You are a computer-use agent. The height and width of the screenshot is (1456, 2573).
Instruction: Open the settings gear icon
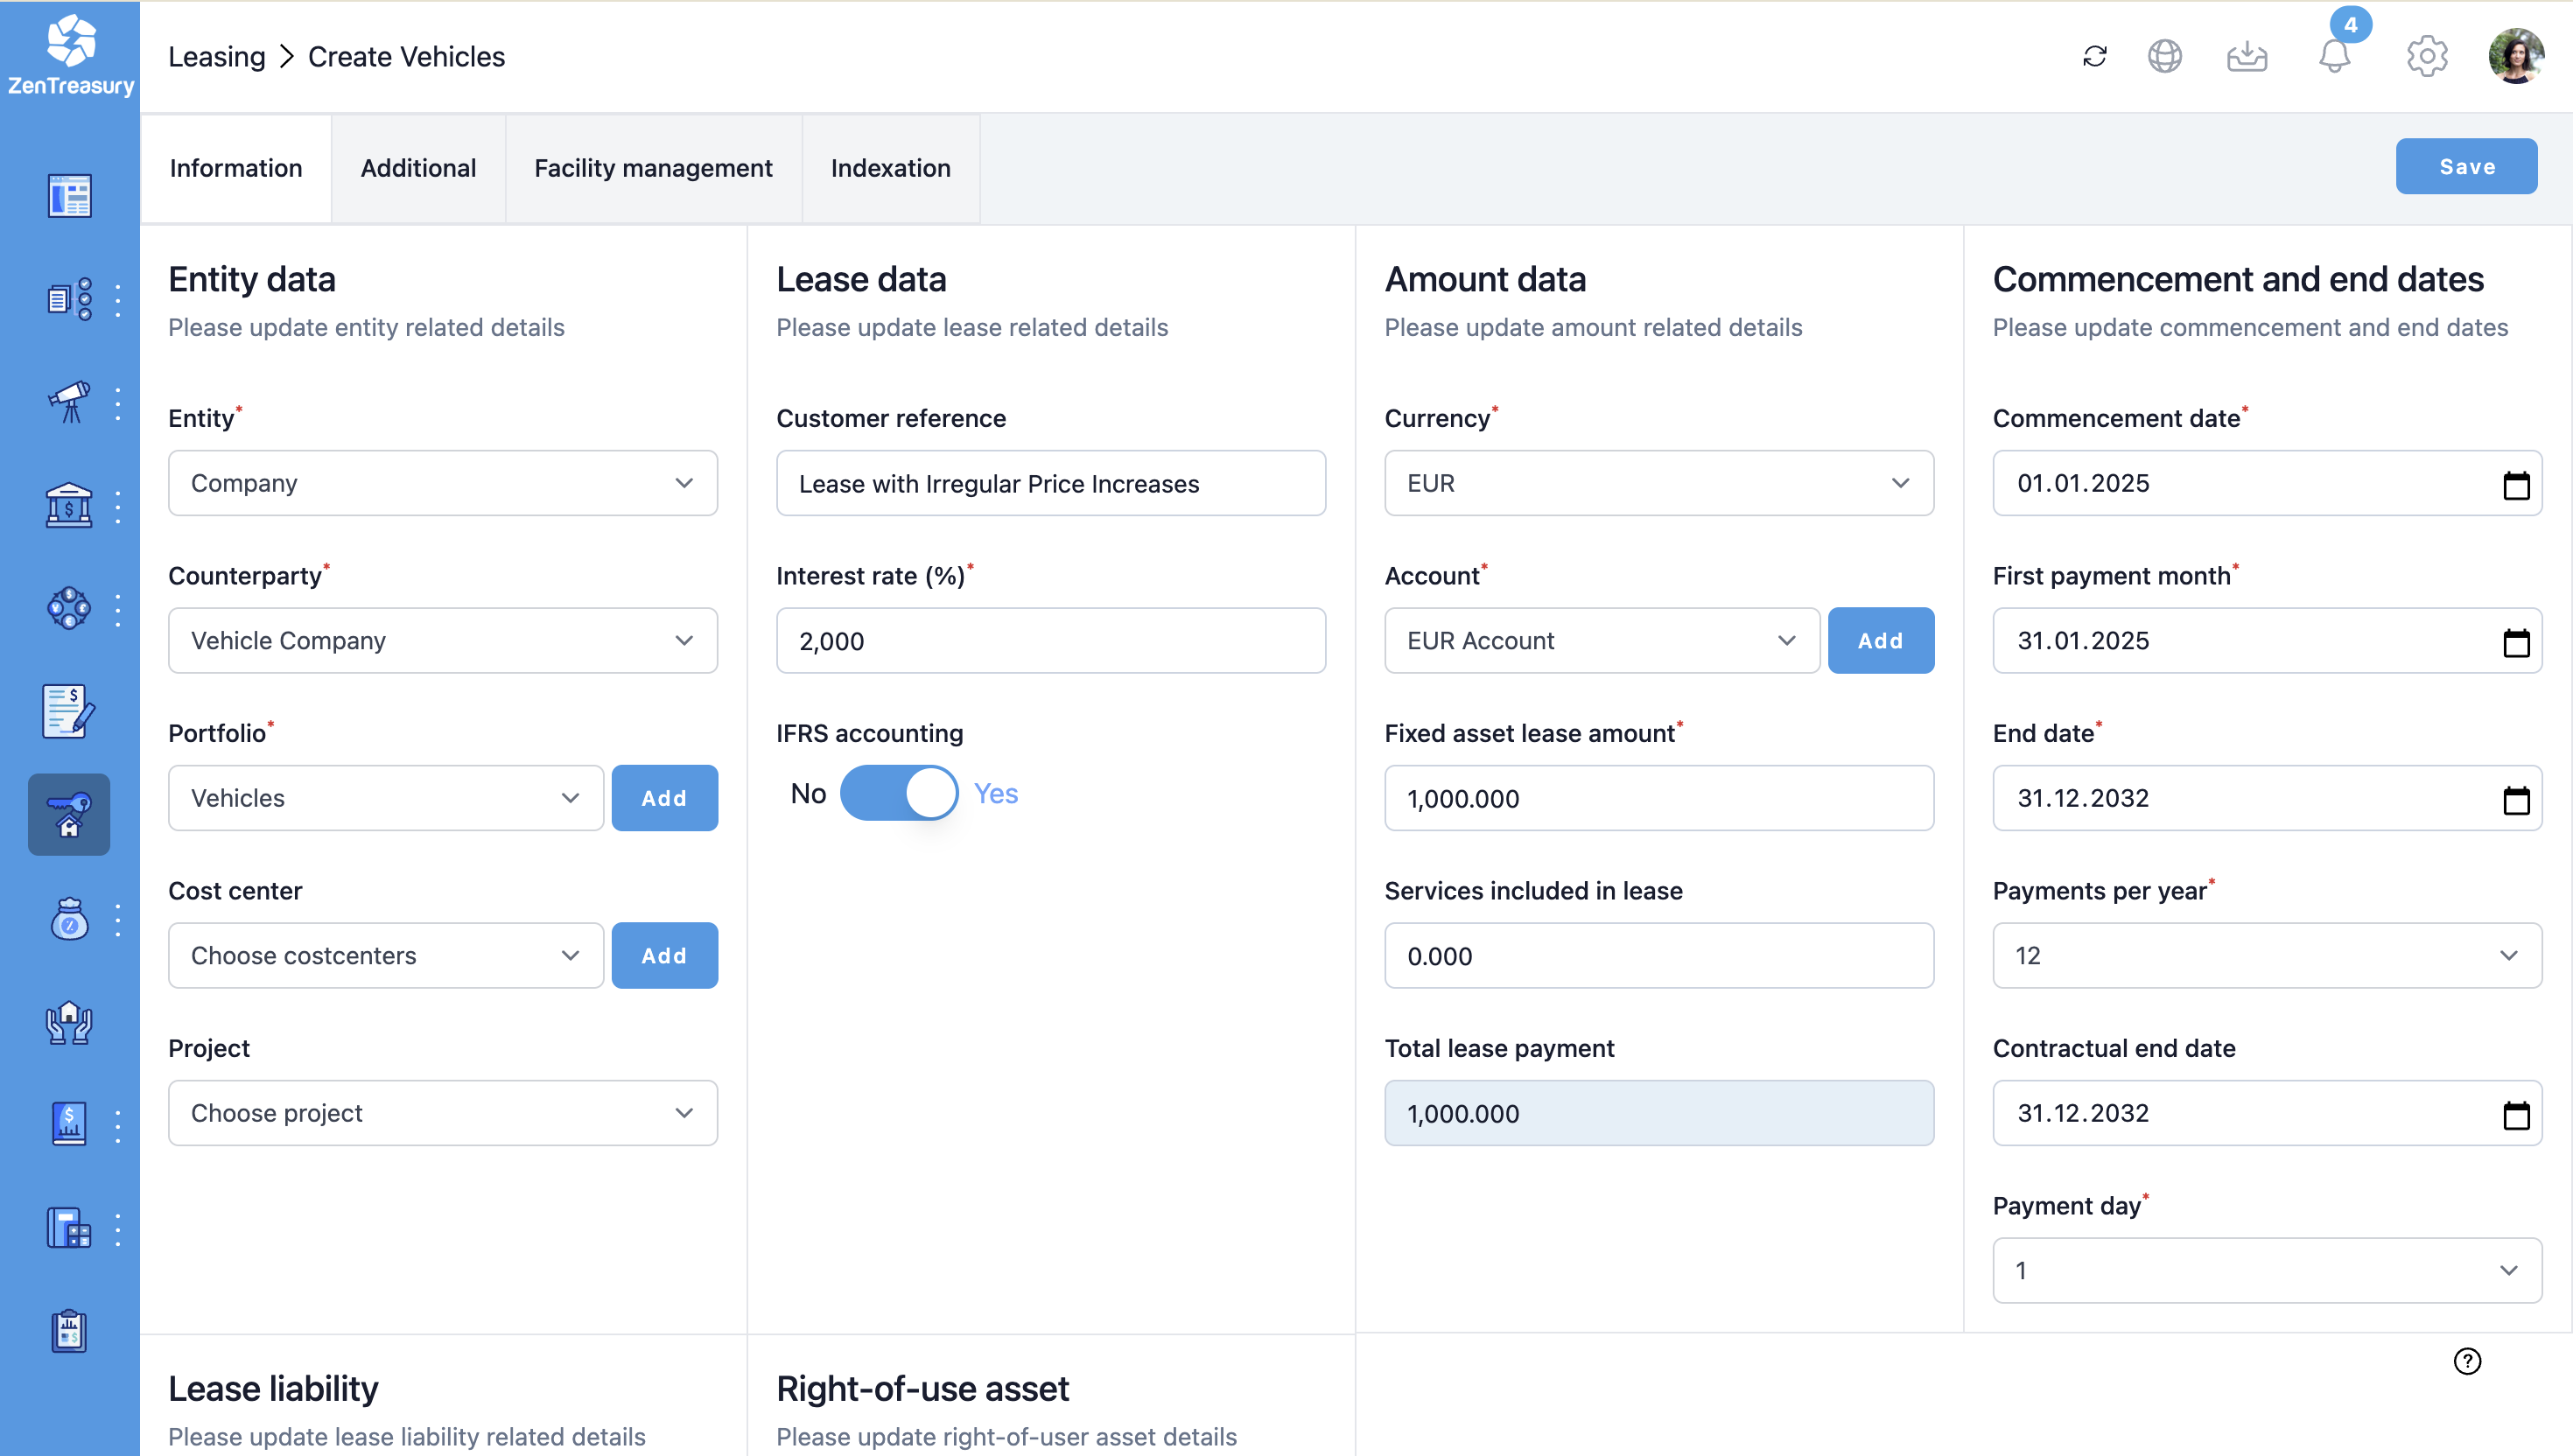point(2426,56)
